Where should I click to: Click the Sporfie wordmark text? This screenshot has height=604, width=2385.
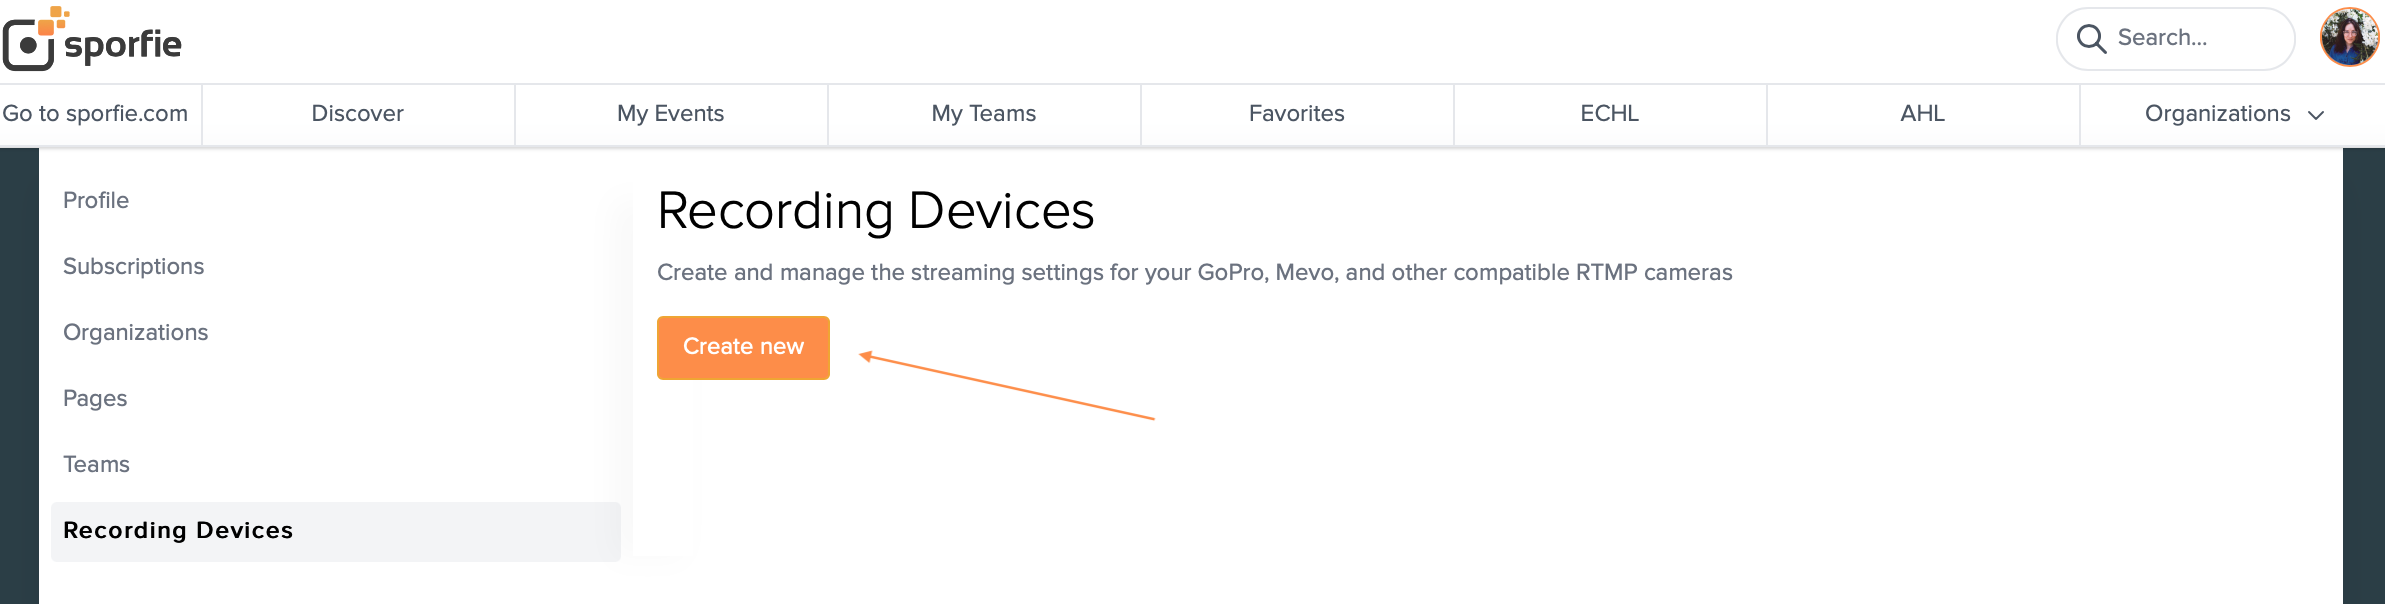point(123,44)
